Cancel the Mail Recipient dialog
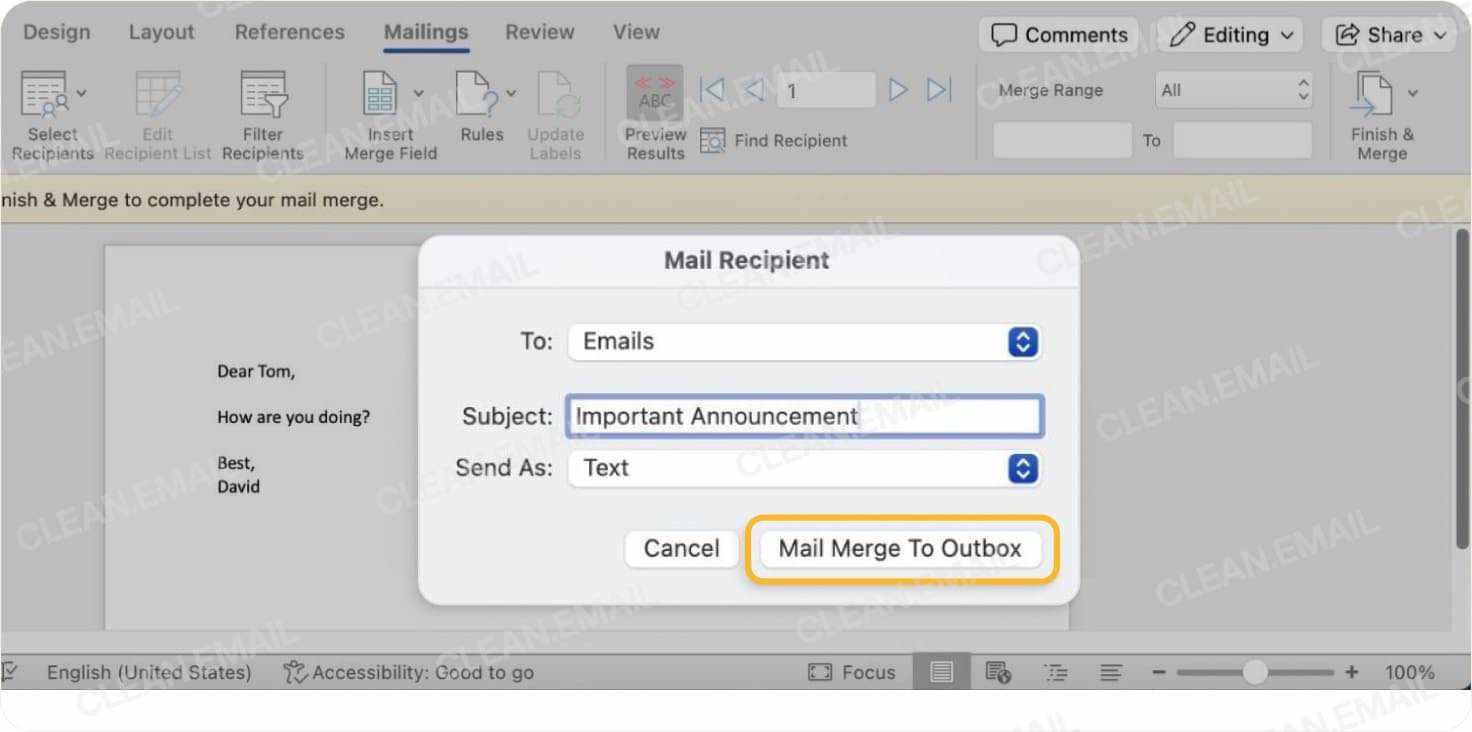Viewport: 1472px width, 732px height. tap(681, 548)
